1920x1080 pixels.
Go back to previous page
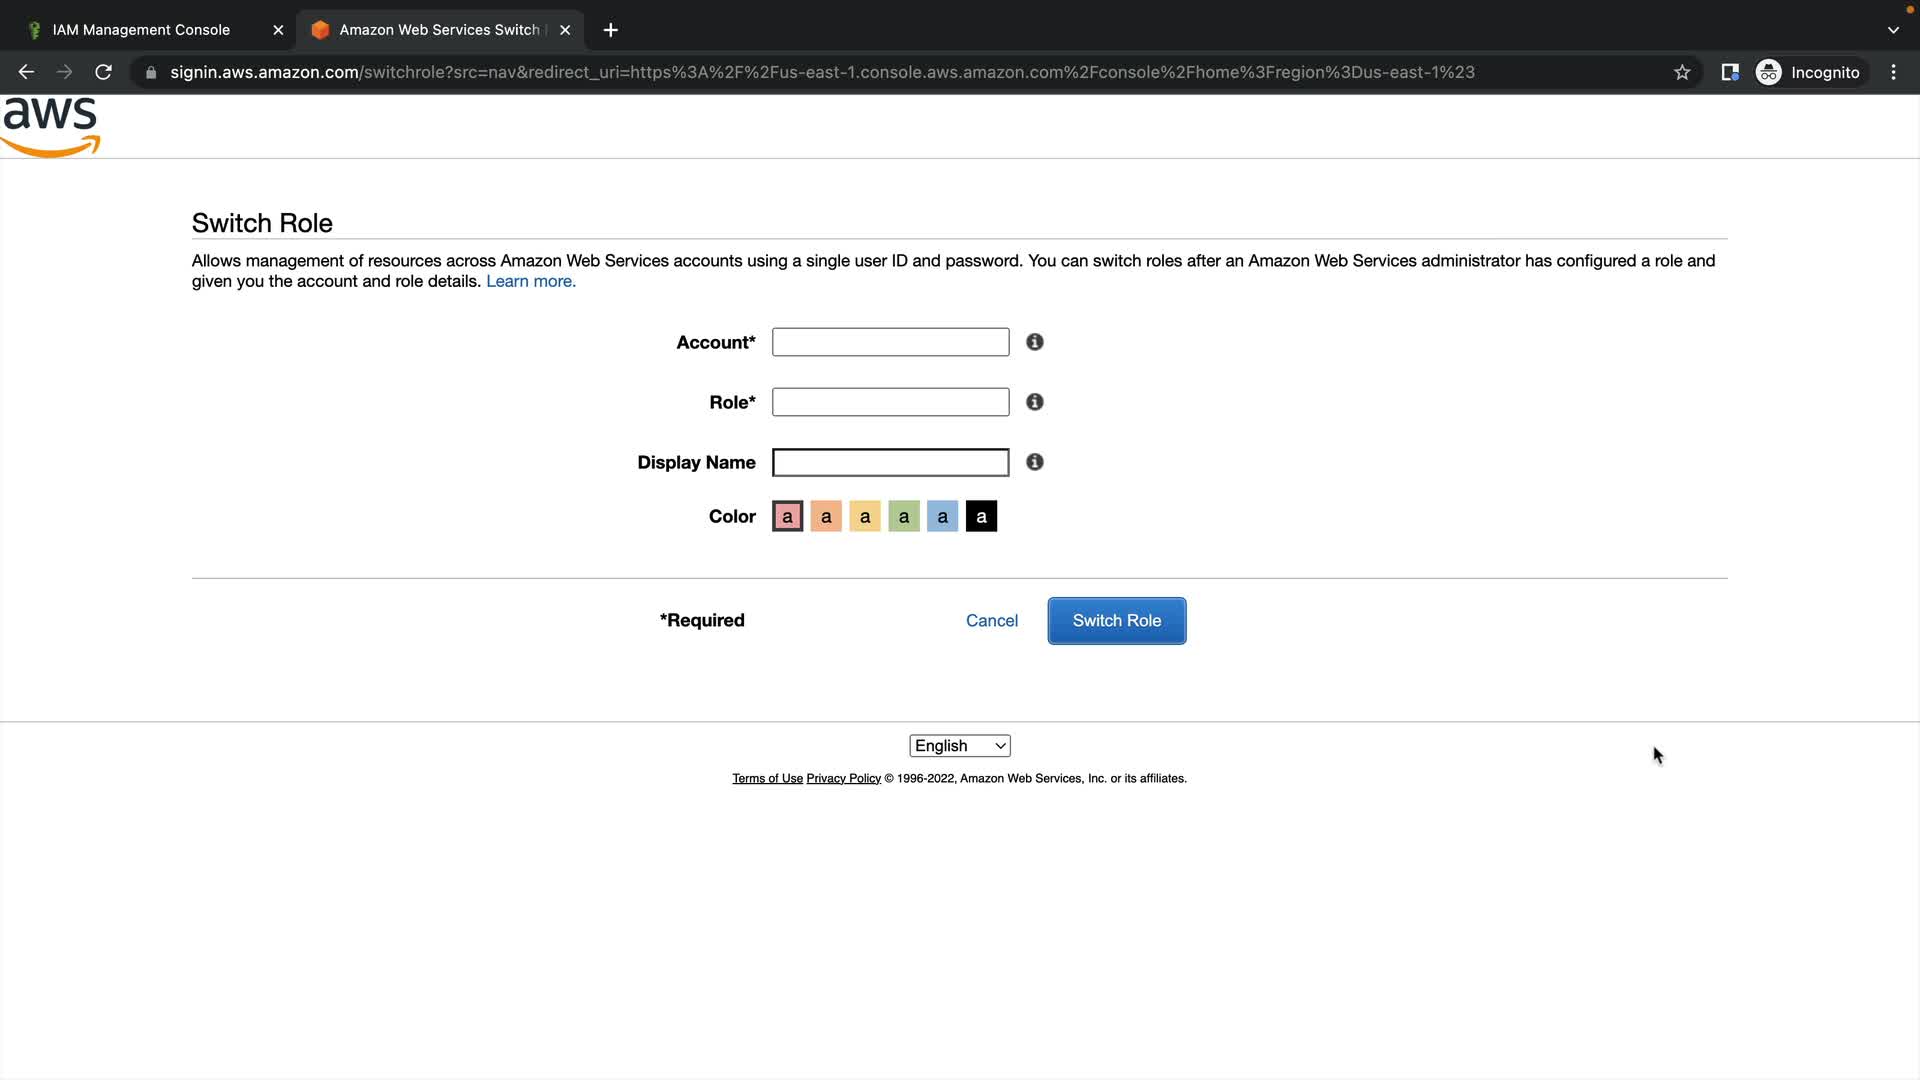(26, 72)
